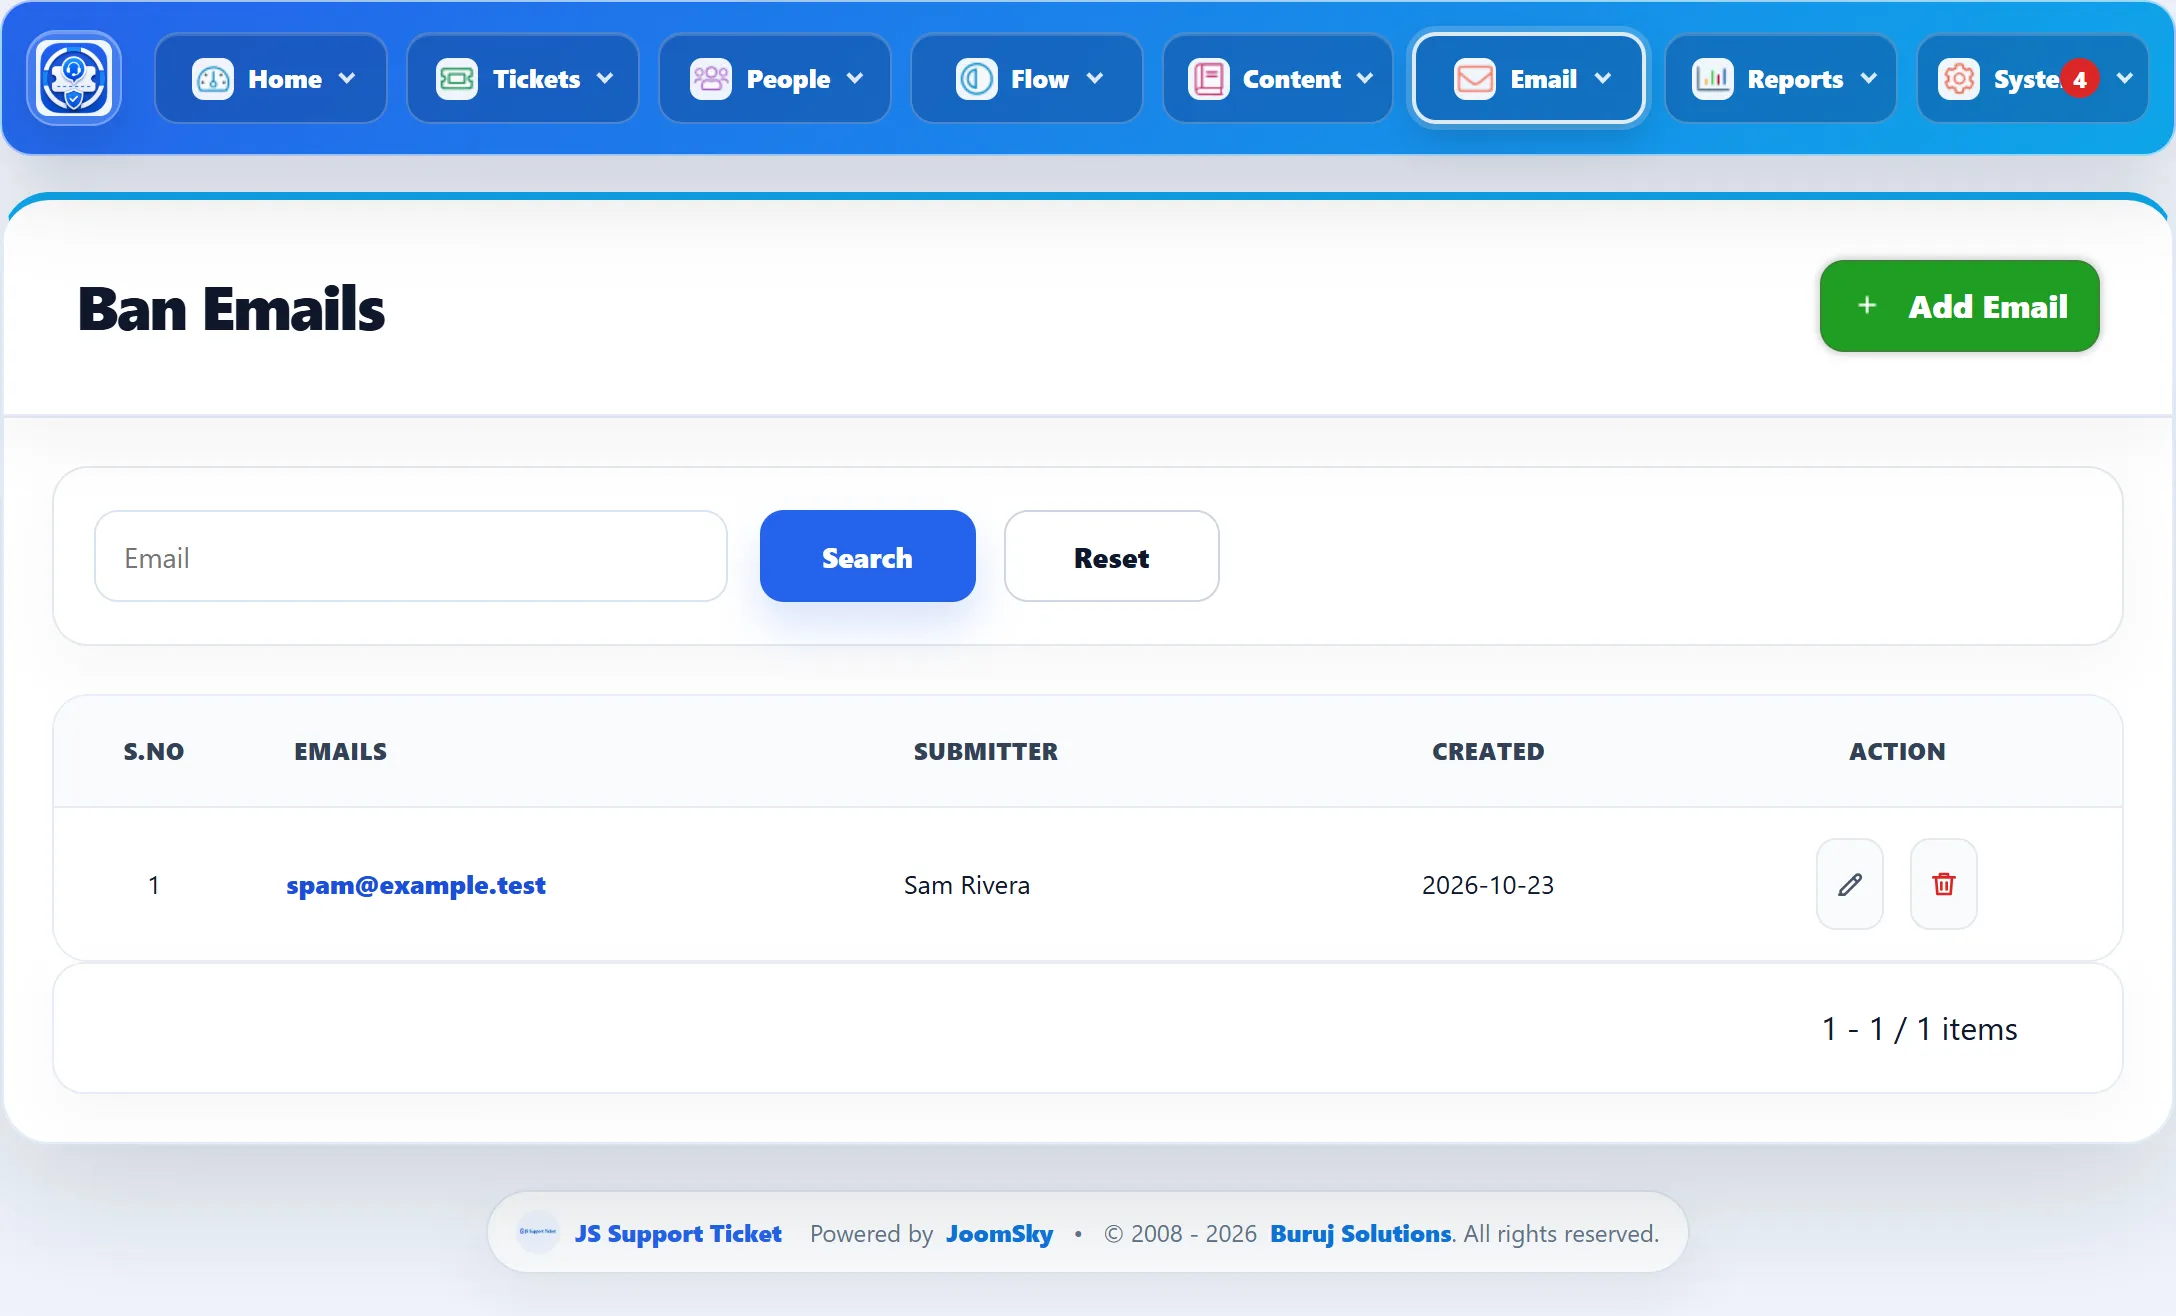The height and width of the screenshot is (1316, 2176).
Task: Click the System gear icon
Action: (x=1958, y=79)
